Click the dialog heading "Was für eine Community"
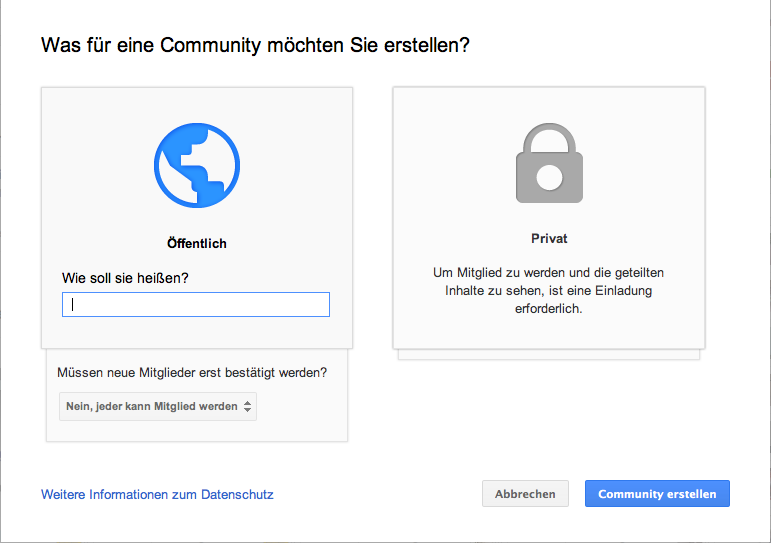This screenshot has height=543, width=771. 255,46
